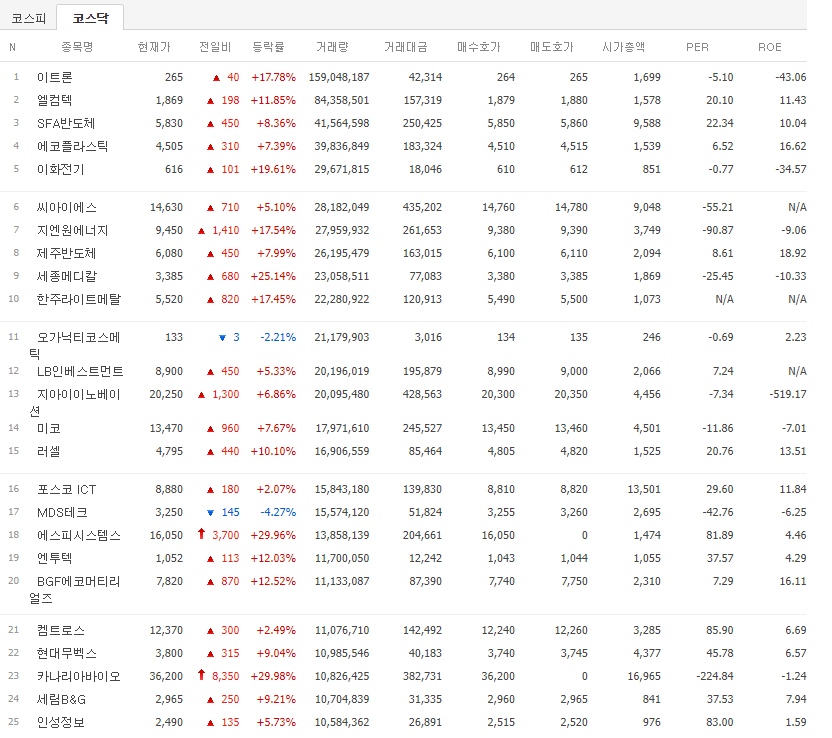
Task: Click the ROE column header
Action: coord(769,47)
